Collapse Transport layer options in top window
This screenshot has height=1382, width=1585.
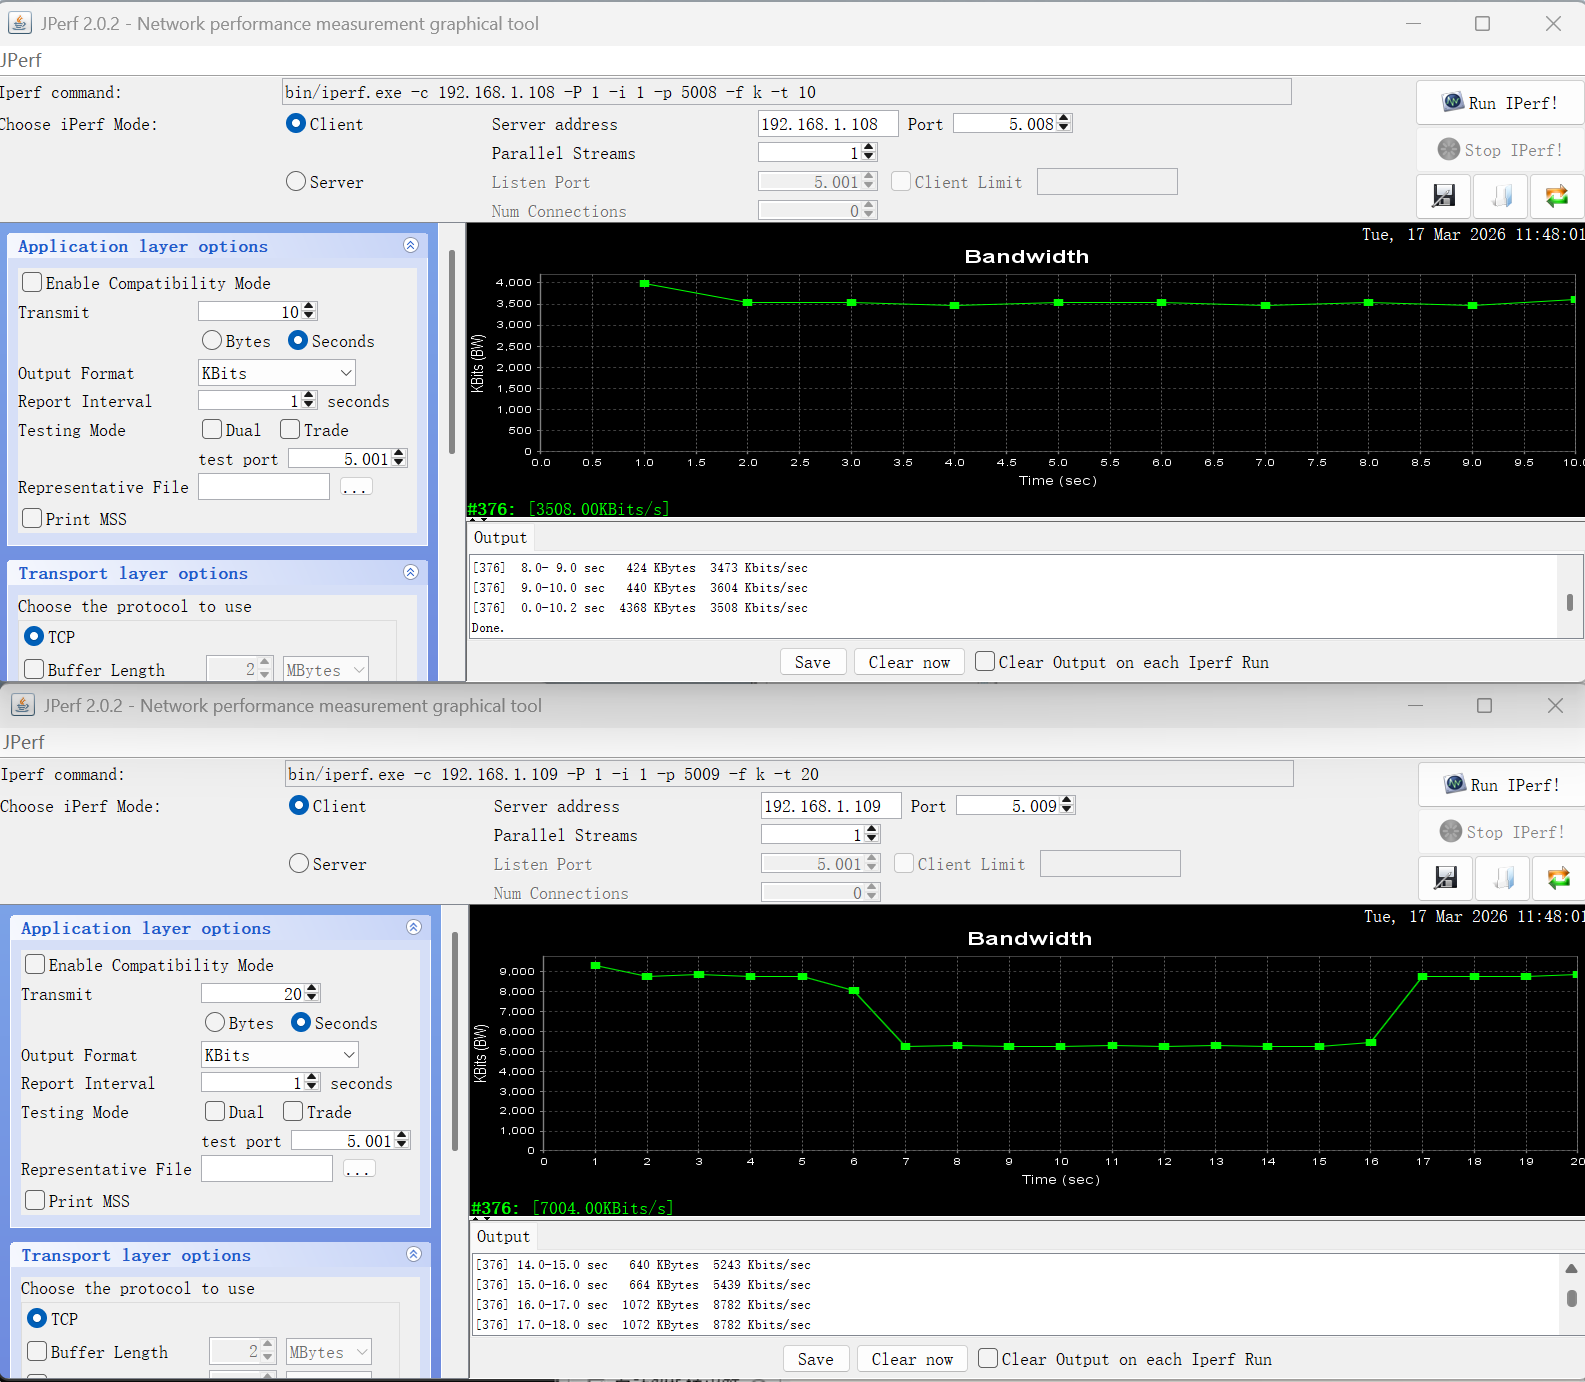[411, 573]
